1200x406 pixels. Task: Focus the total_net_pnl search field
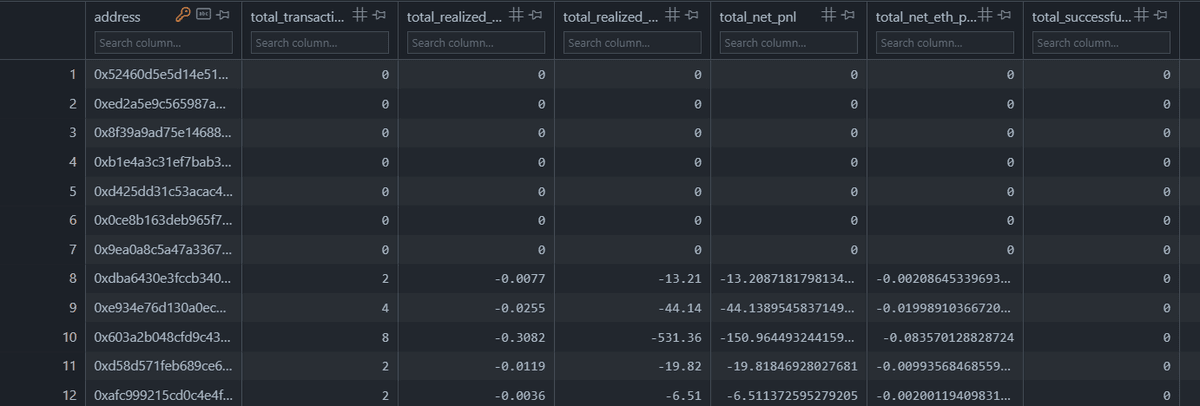789,43
